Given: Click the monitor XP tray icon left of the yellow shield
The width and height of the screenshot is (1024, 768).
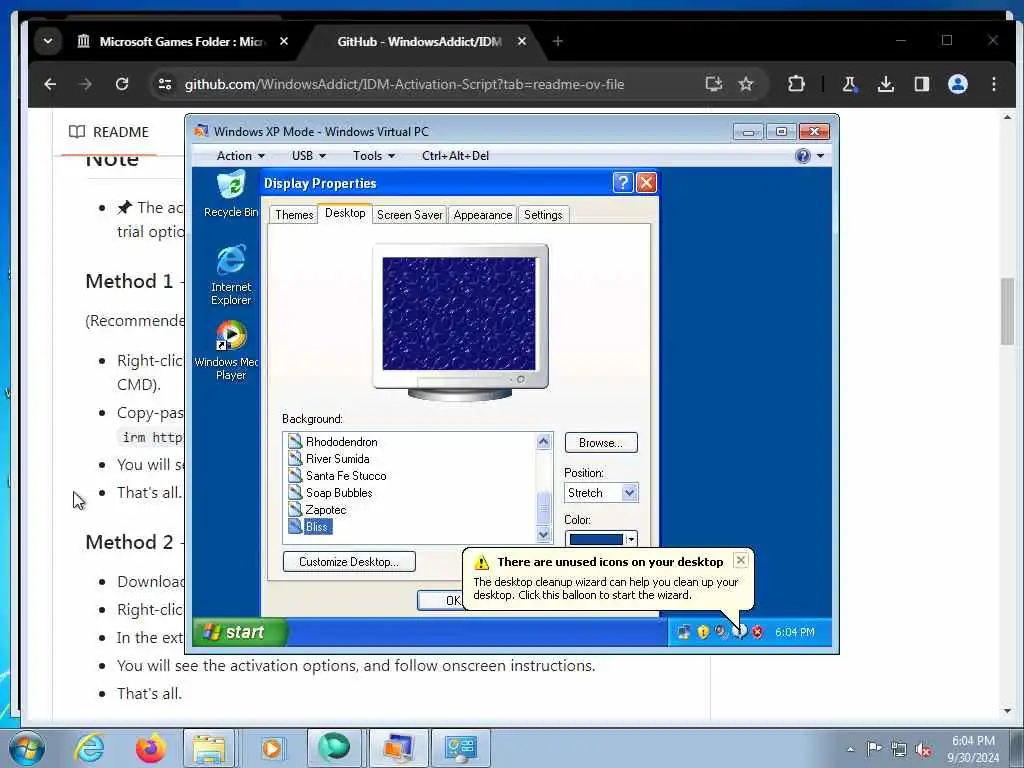Looking at the screenshot, I should (x=684, y=632).
